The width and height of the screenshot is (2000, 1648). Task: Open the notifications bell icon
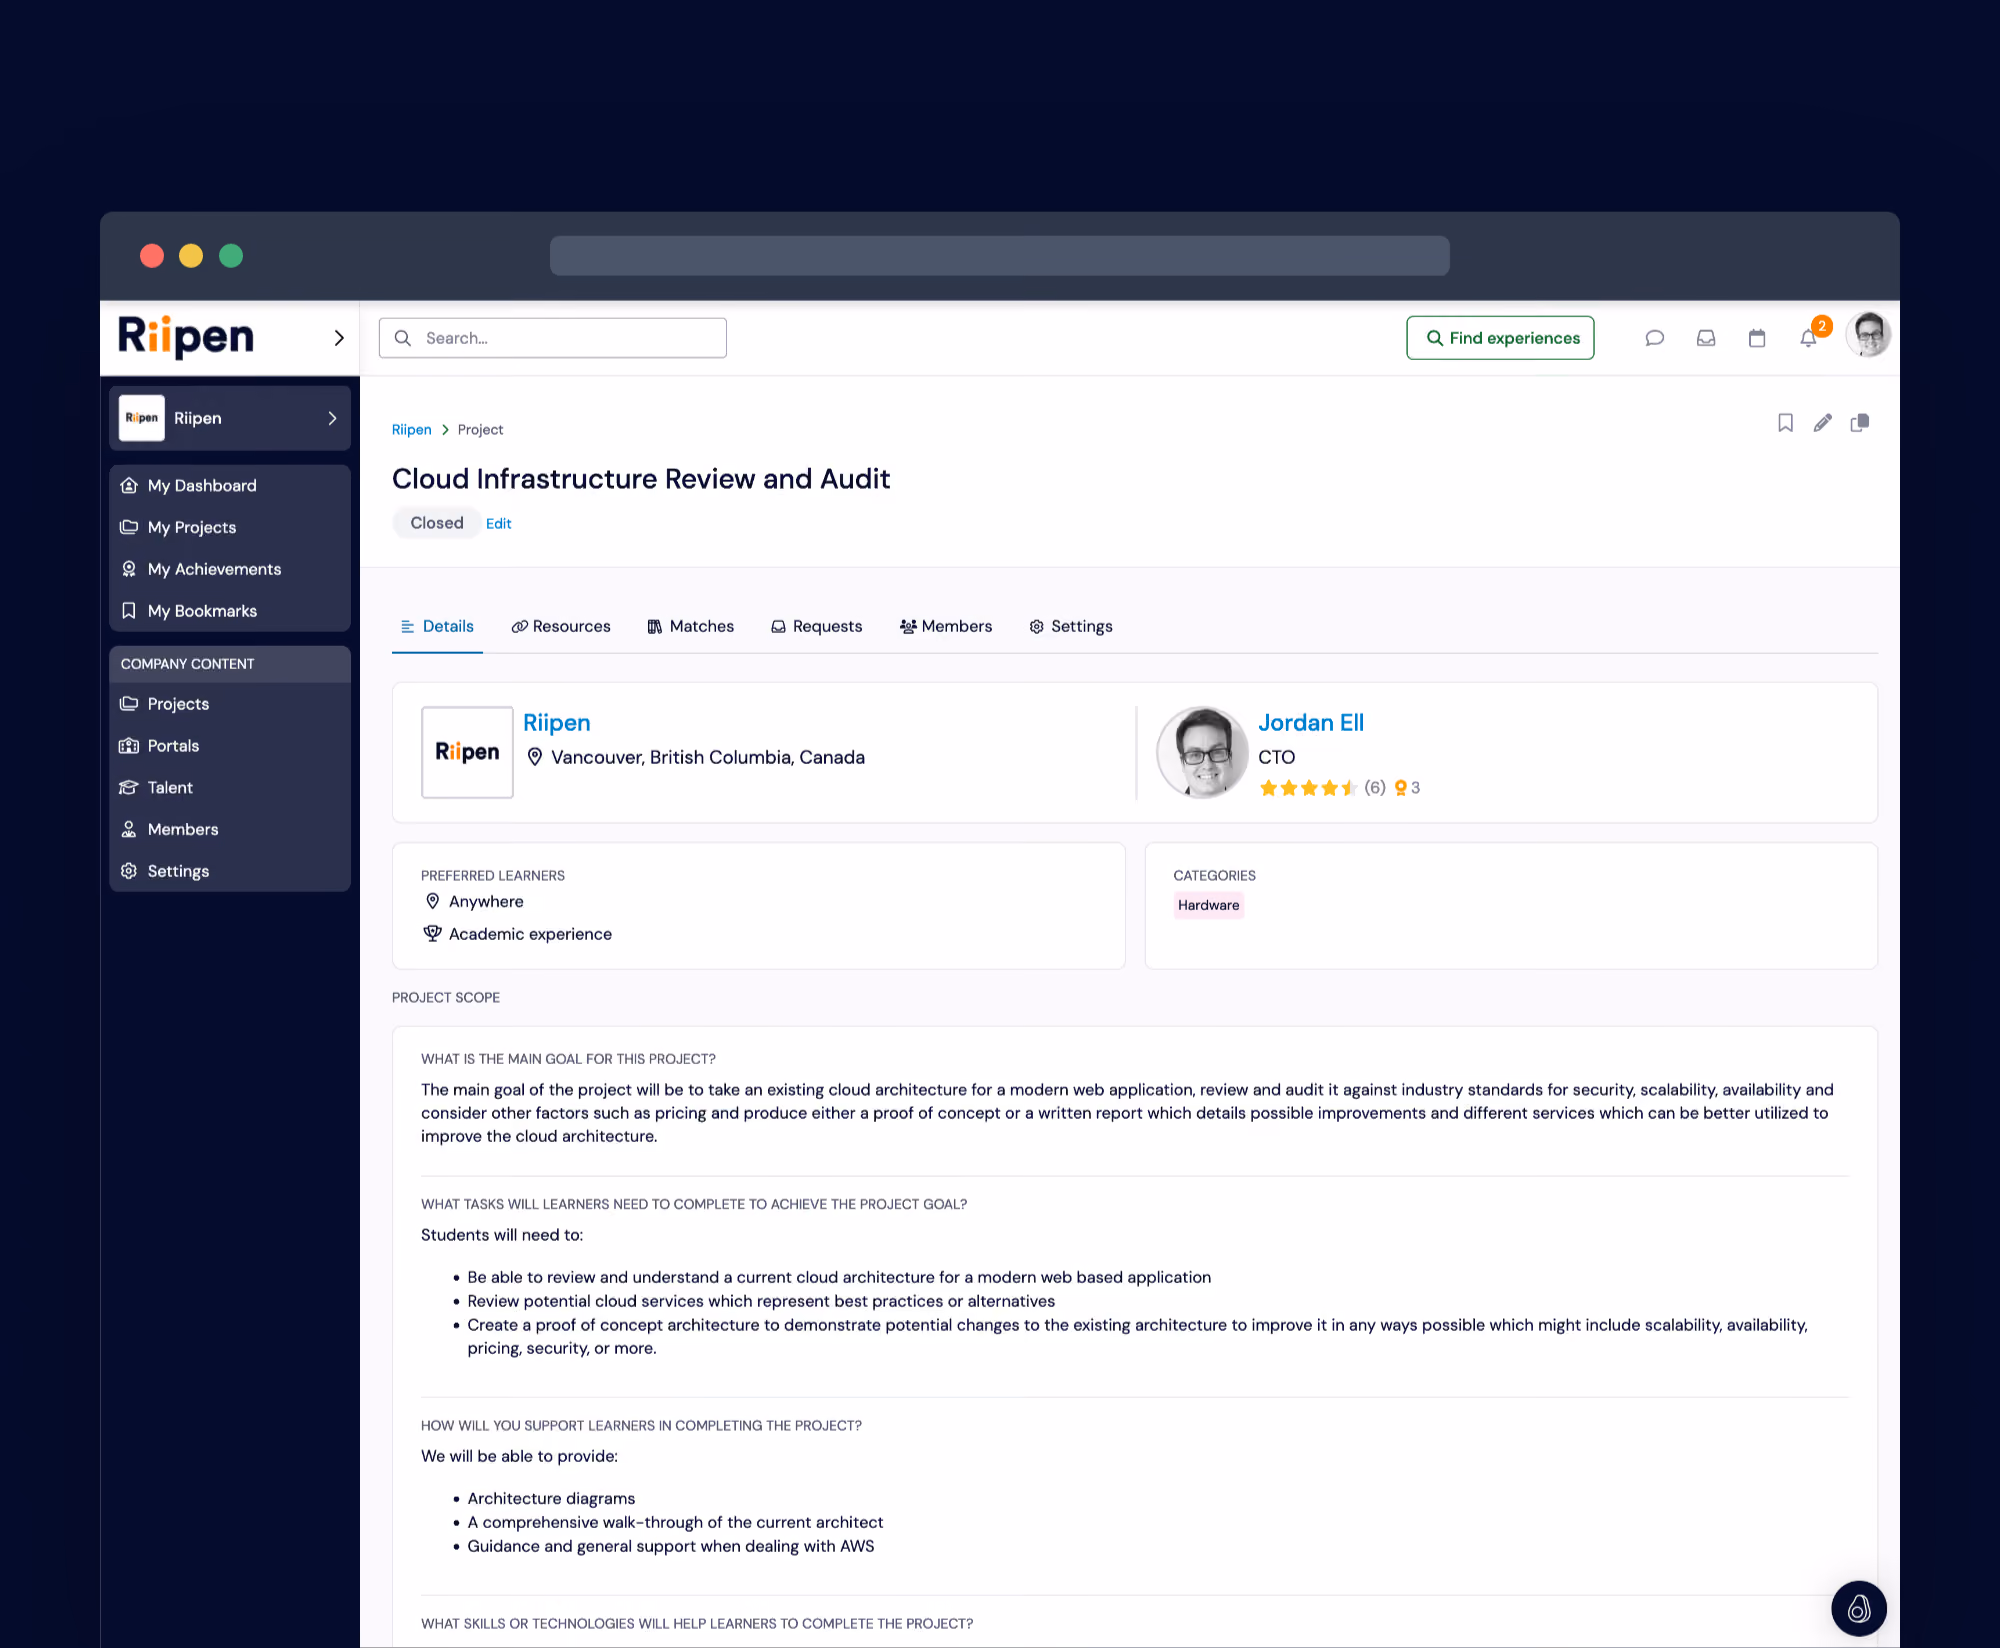click(1808, 338)
